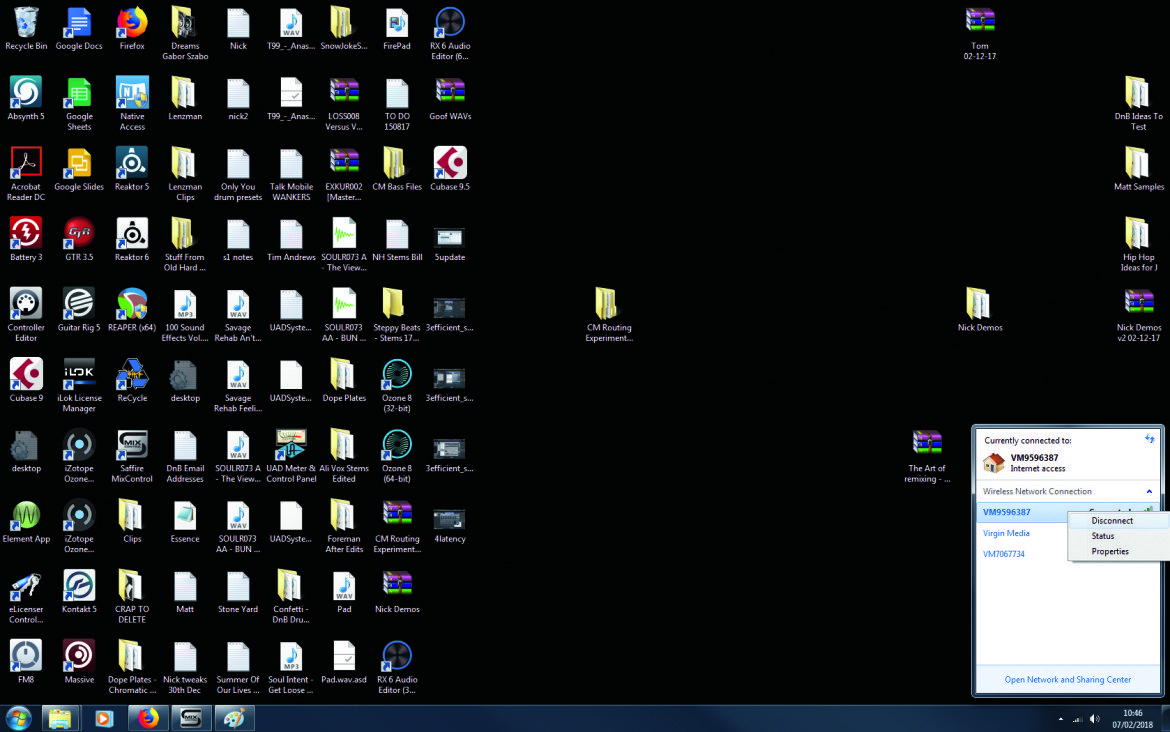This screenshot has height=732, width=1170.
Task: Choose Disconnect from the context menu
Action: pos(1112,521)
